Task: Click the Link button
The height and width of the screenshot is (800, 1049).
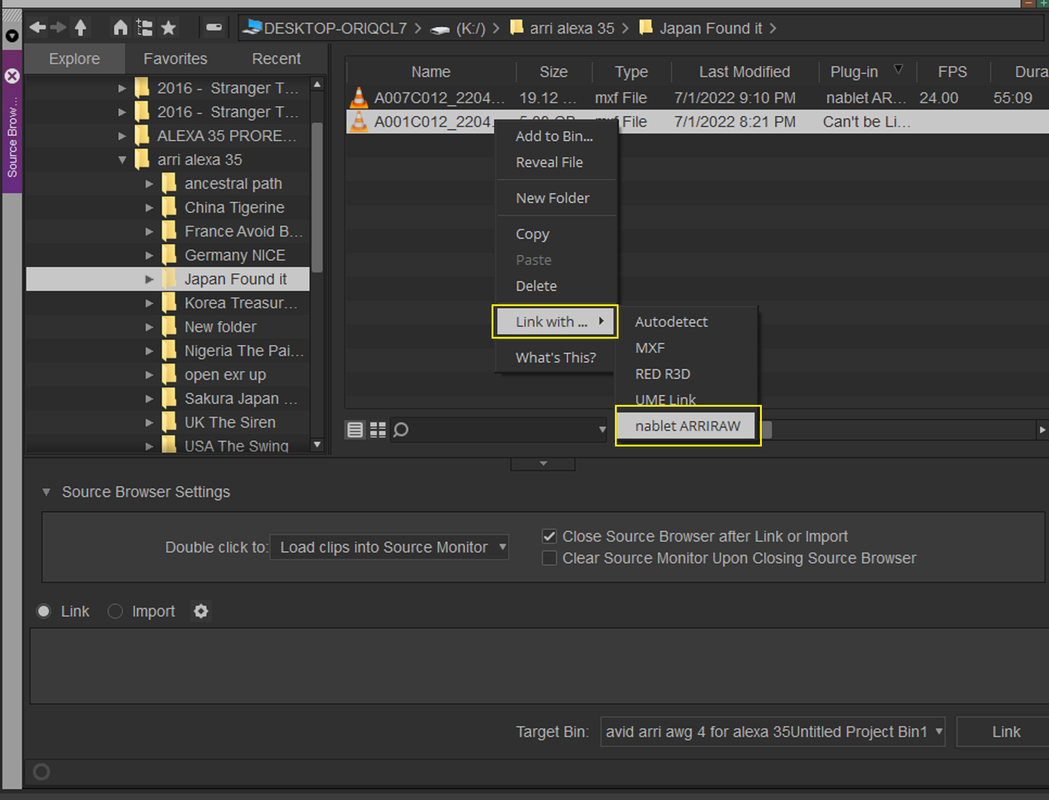Action: [x=1006, y=732]
